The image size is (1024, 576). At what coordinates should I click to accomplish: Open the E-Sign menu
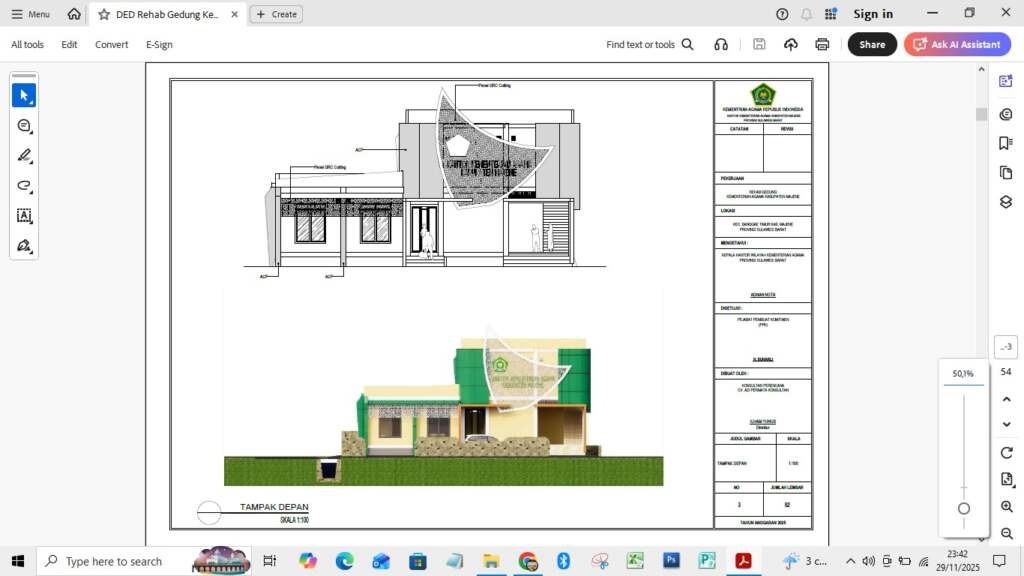pyautogui.click(x=159, y=44)
